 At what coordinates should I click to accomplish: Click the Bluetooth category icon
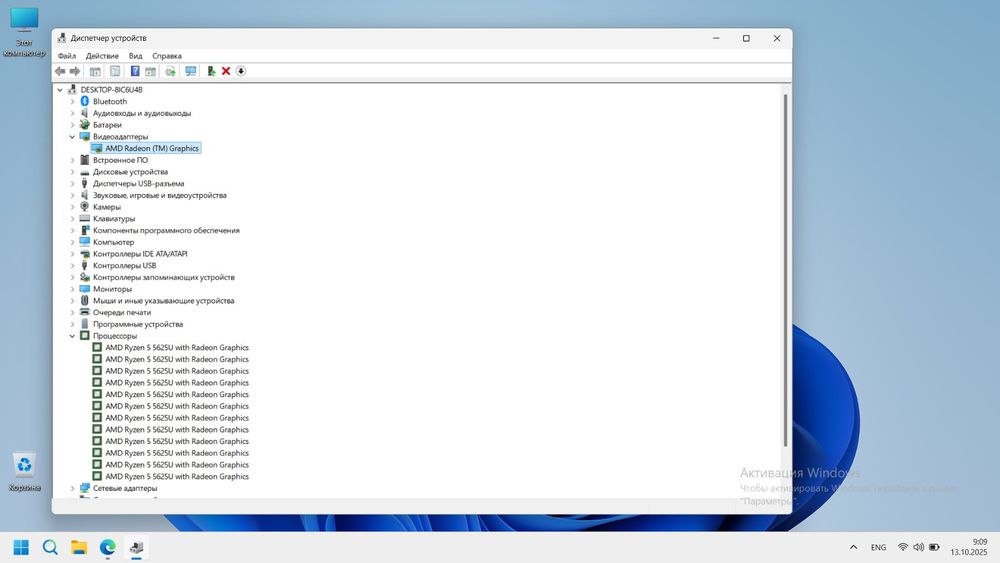pos(85,101)
